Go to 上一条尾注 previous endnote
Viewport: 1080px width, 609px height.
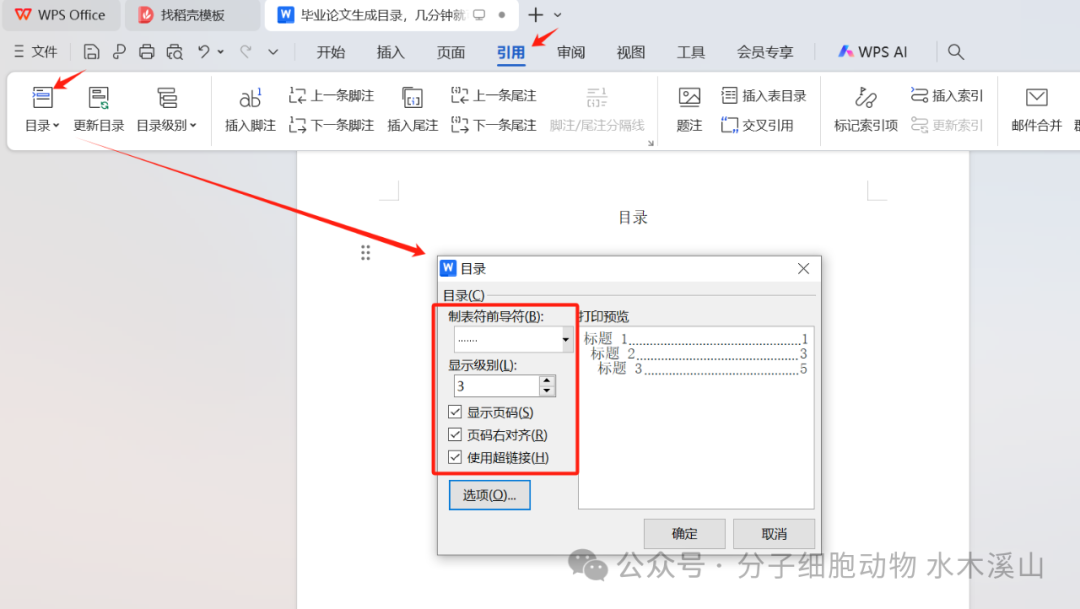click(x=494, y=96)
